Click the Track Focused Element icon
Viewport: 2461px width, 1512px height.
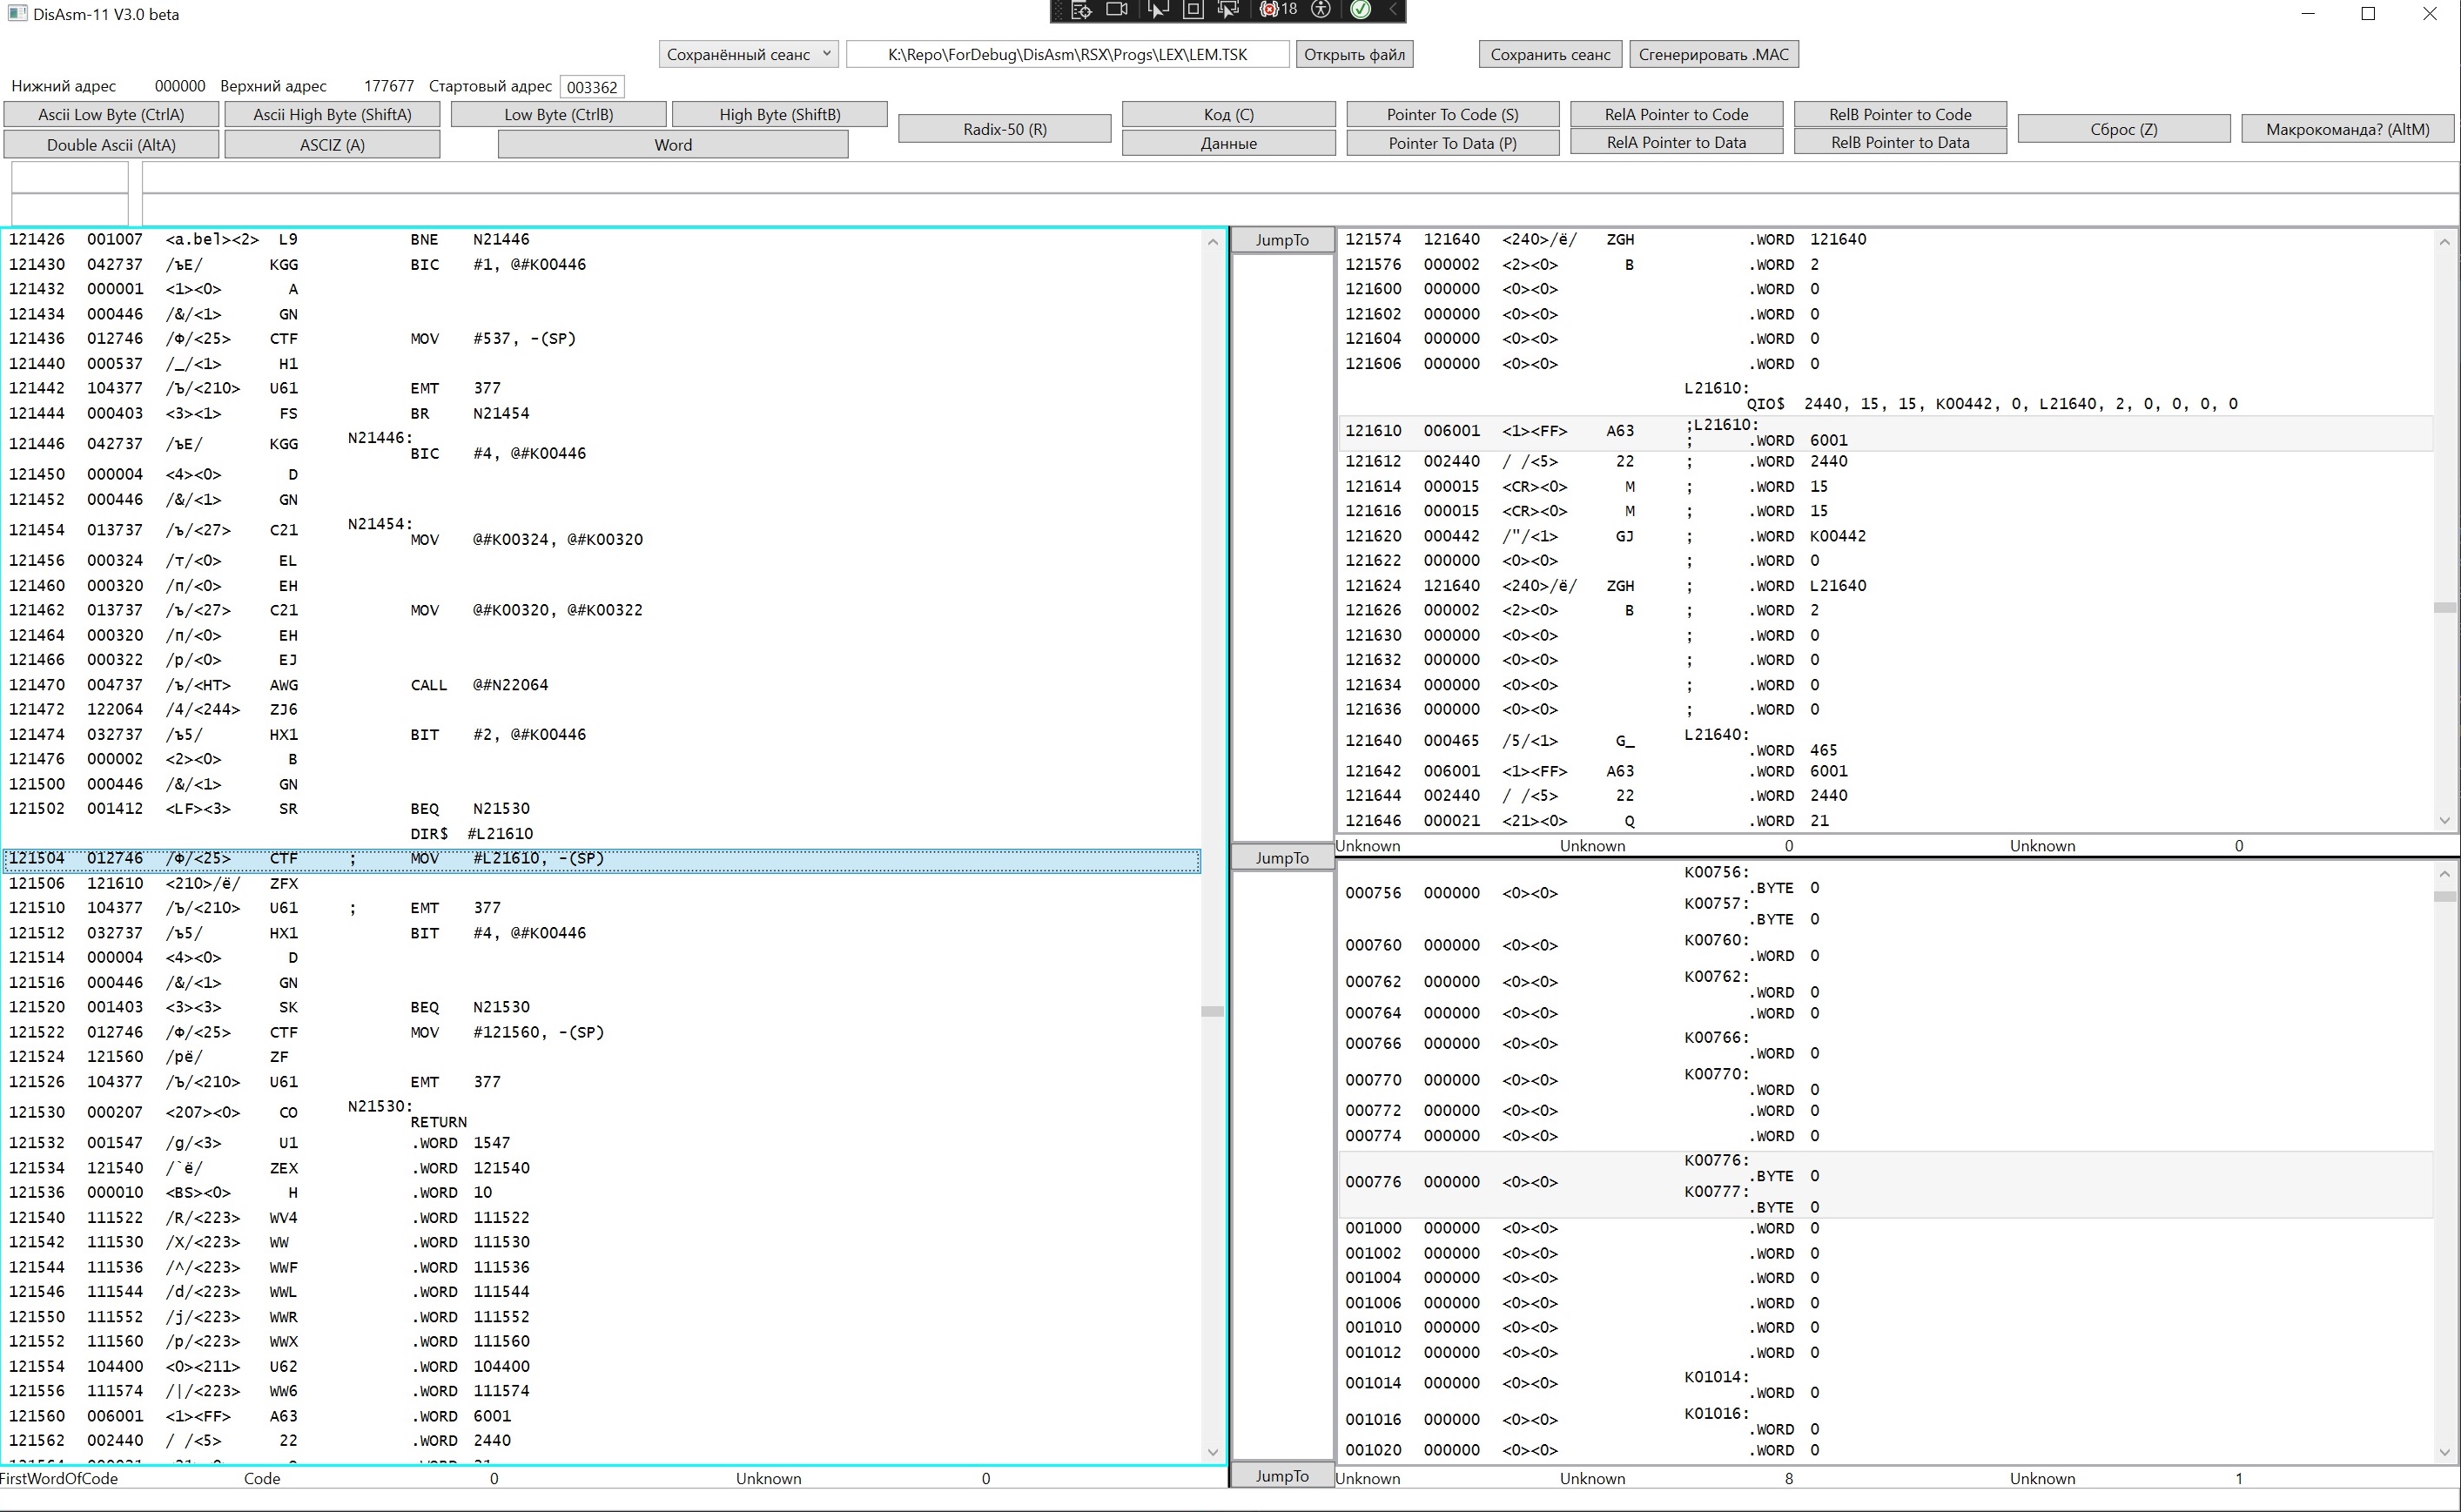pos(1228,10)
